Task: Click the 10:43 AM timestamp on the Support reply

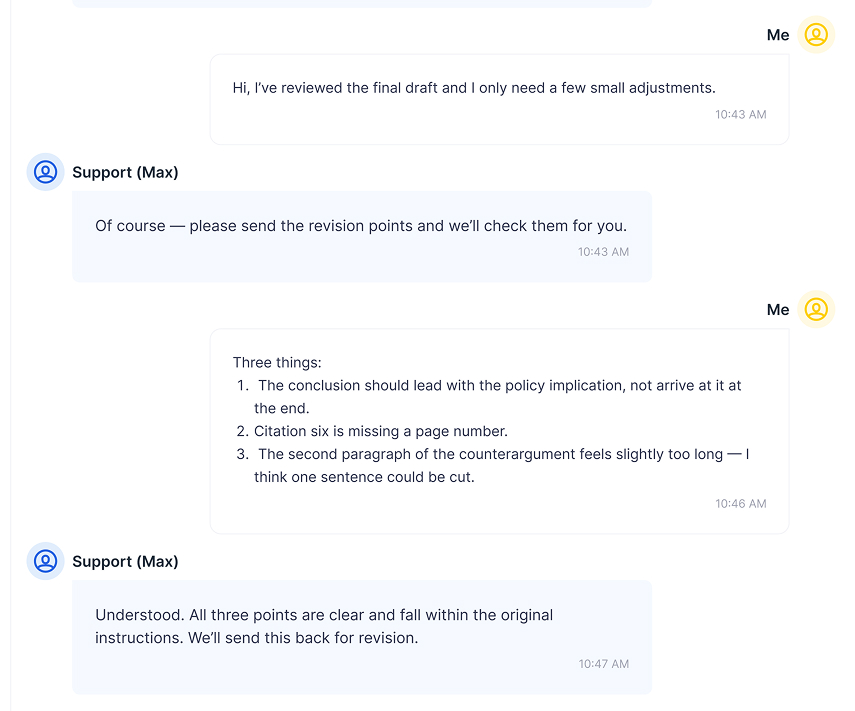Action: click(603, 252)
